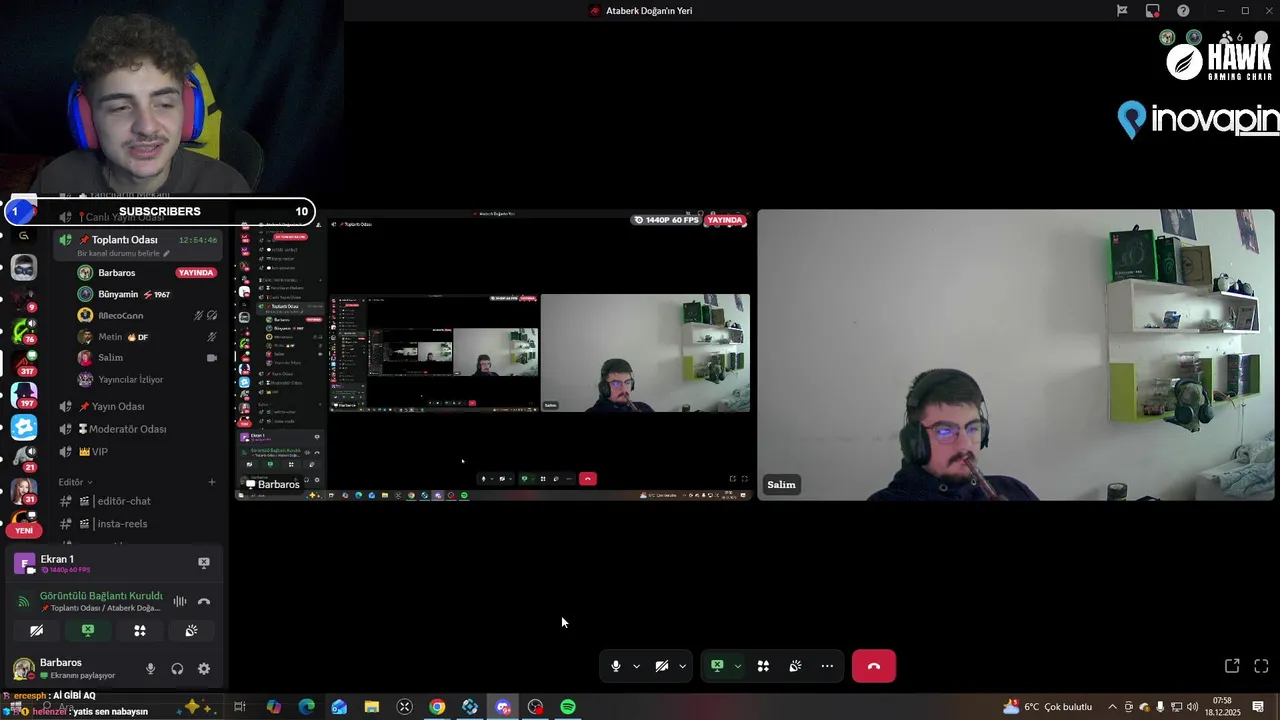Open volume control in system tray

tap(1192, 707)
